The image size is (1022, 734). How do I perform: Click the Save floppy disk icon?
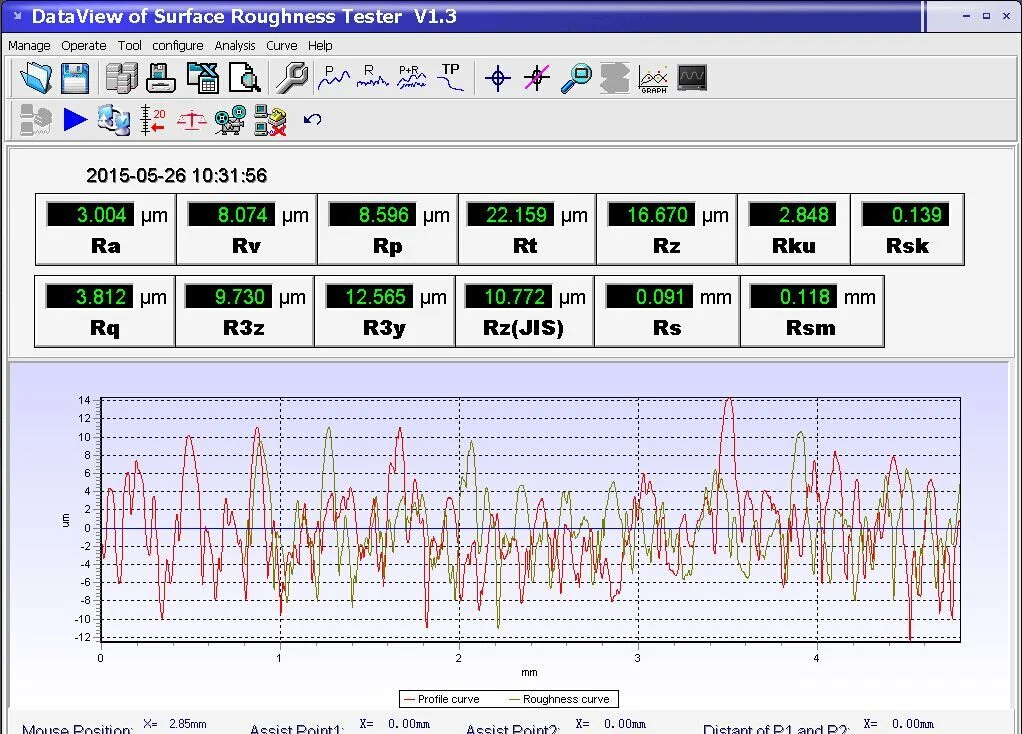[x=75, y=78]
